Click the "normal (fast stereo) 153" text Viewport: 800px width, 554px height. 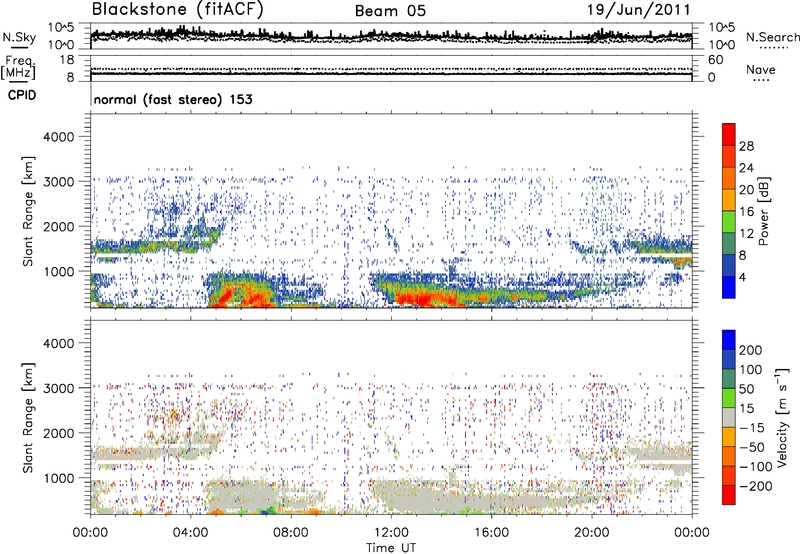tap(173, 99)
